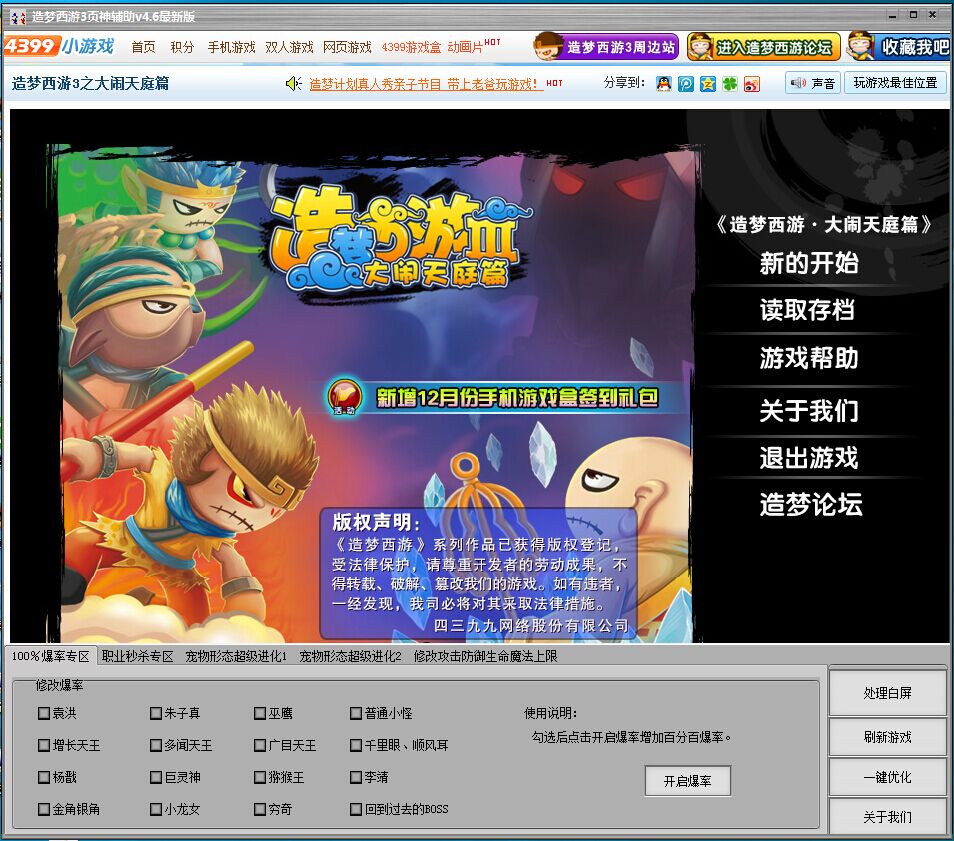Open the 造梦计划真人秀 announcement link
The width and height of the screenshot is (954, 841).
coord(425,84)
